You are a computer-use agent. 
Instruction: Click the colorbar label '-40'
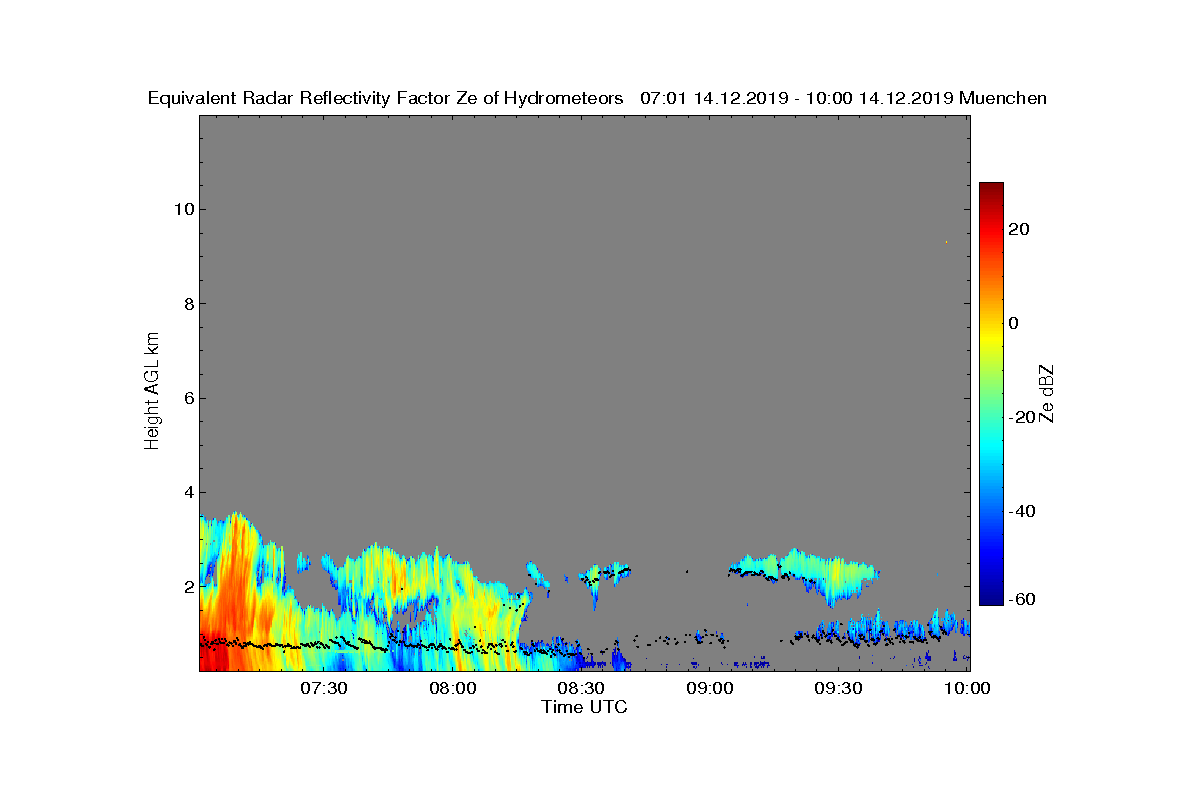(1022, 511)
